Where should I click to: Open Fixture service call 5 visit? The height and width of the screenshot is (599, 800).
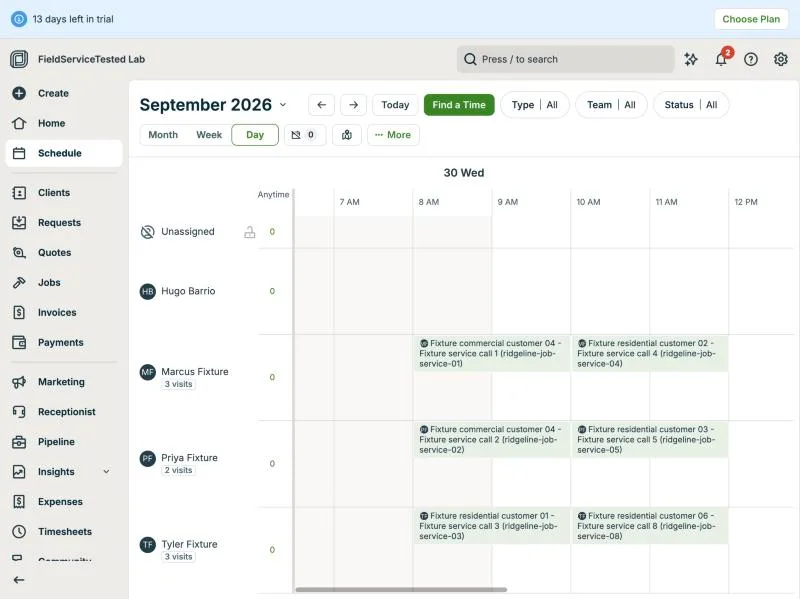[650, 439]
